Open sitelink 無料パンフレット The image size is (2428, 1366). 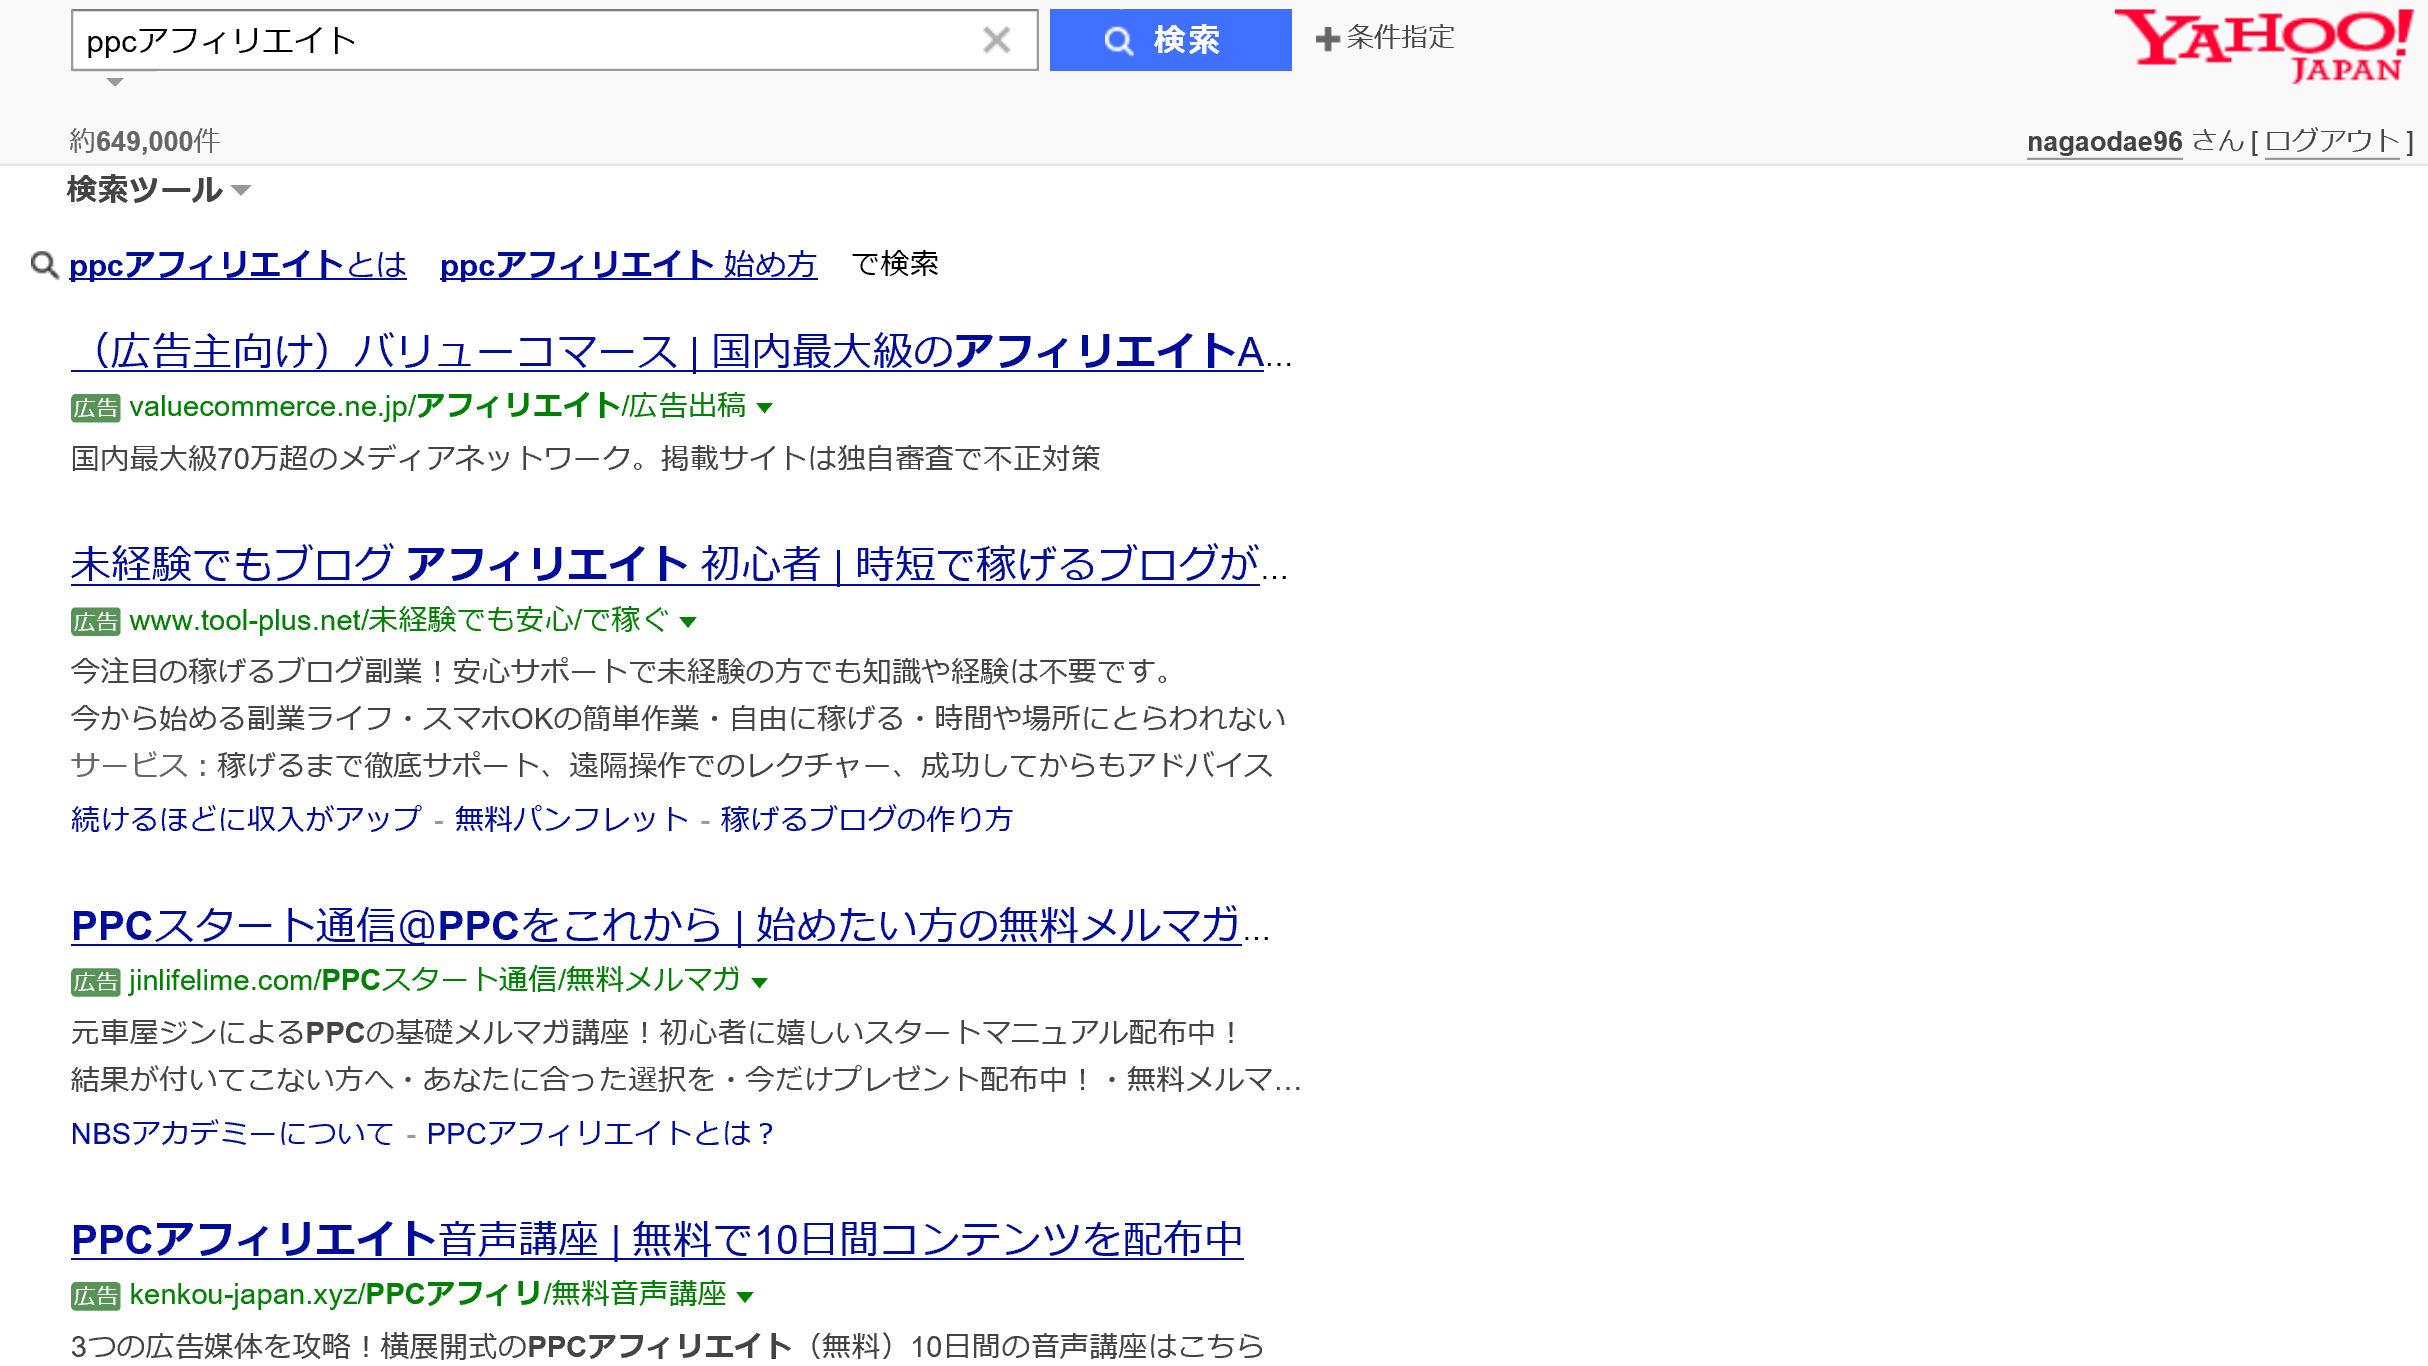point(572,819)
